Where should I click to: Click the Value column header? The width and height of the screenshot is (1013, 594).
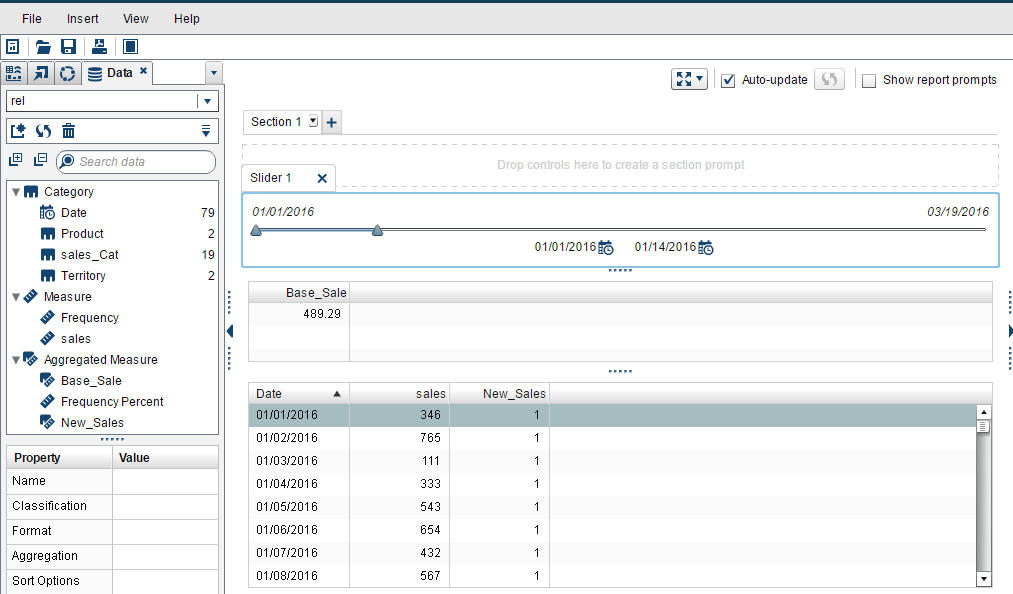(x=165, y=458)
